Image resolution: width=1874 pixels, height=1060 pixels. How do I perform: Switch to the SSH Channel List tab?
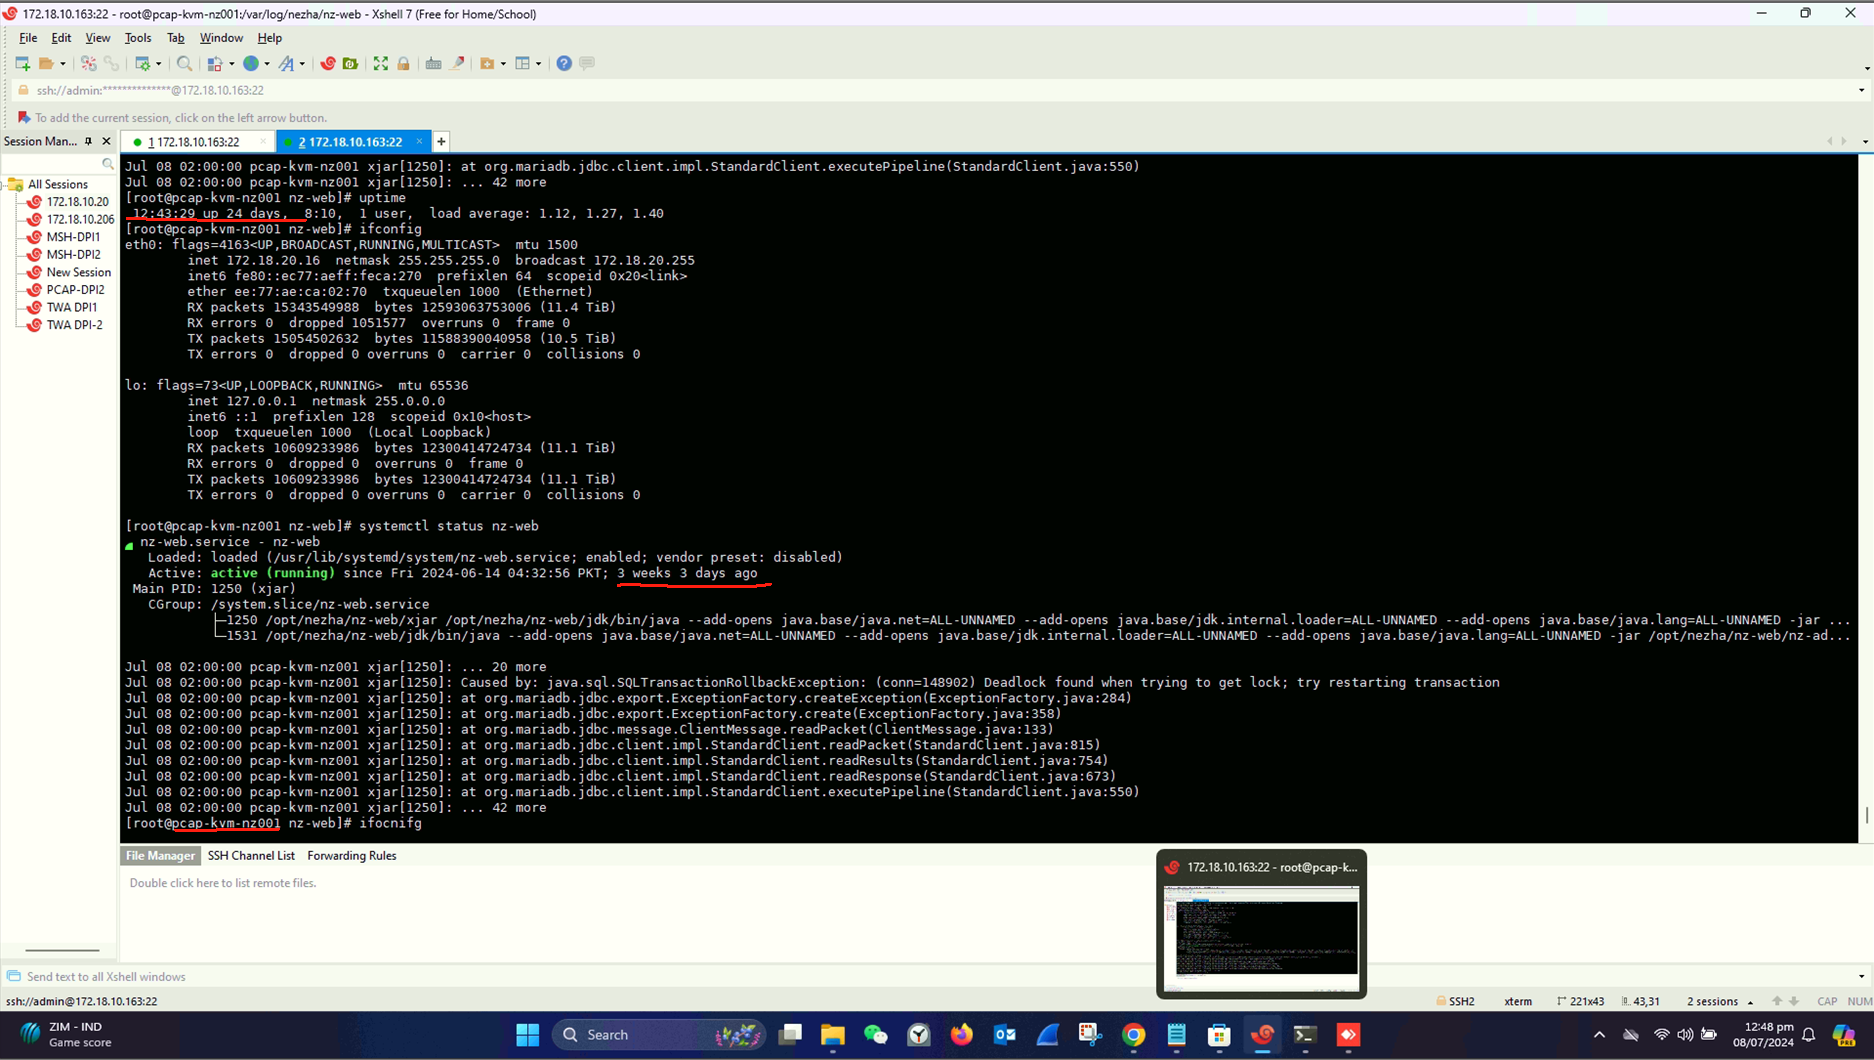pos(251,856)
